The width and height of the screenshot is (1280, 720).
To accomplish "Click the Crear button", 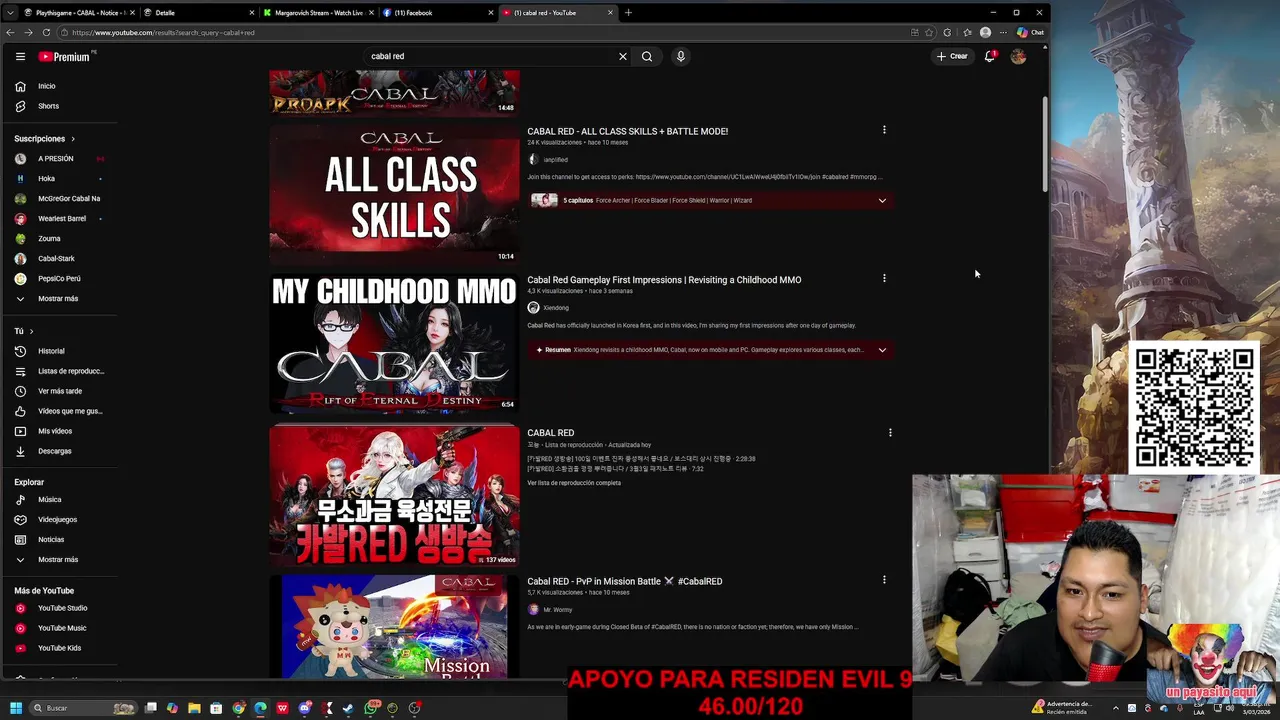I will (x=952, y=57).
